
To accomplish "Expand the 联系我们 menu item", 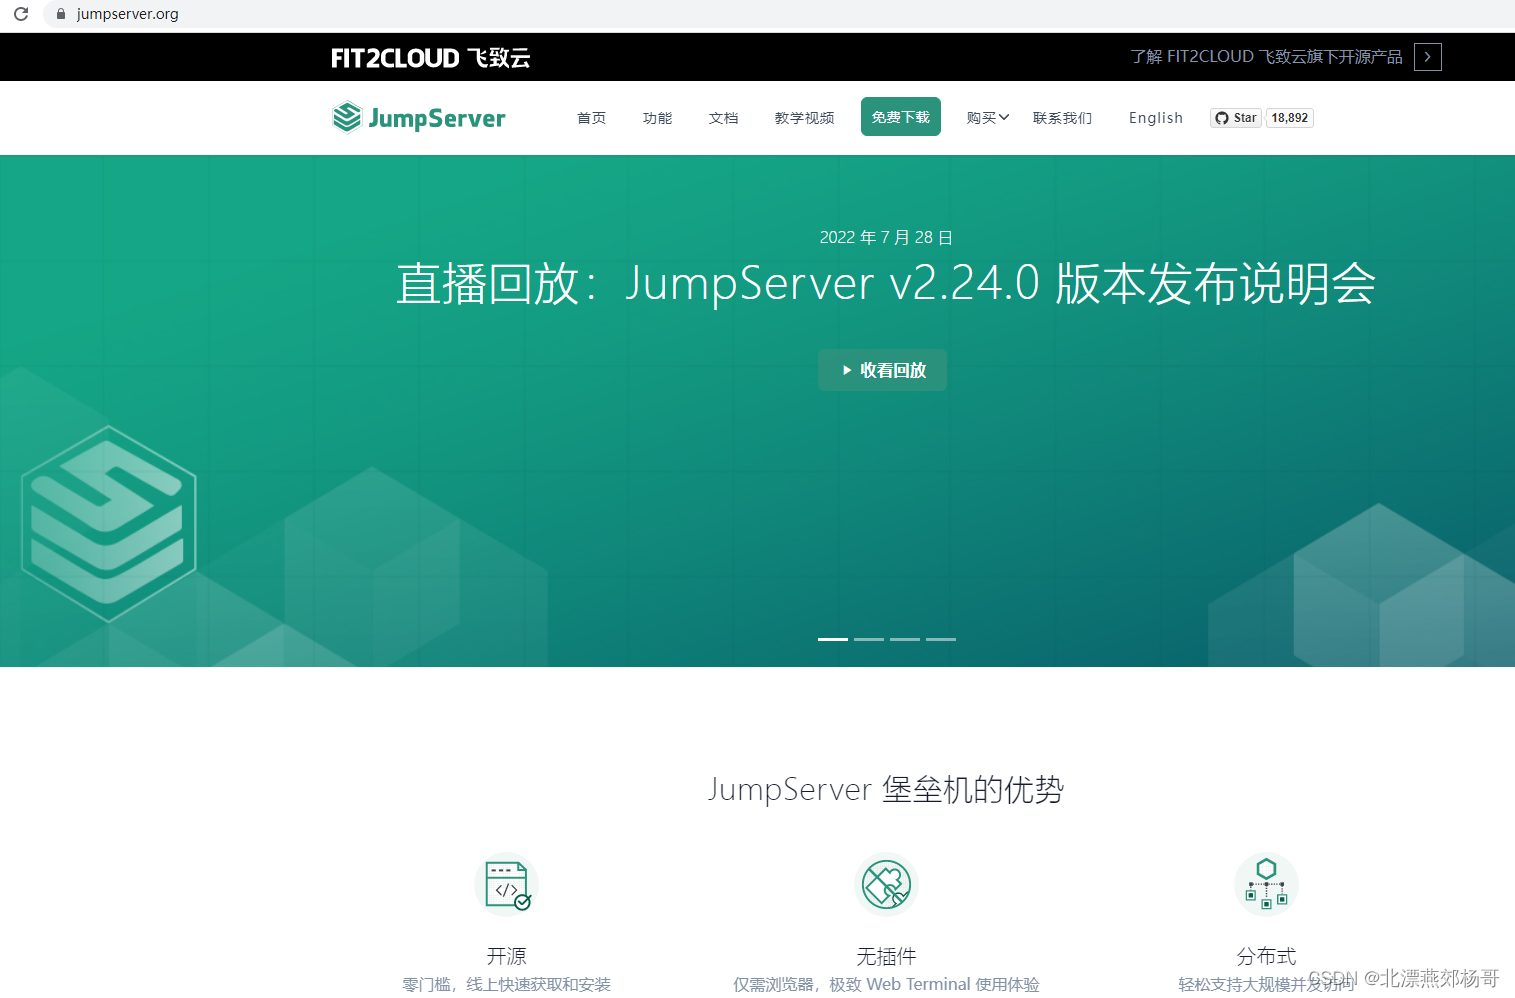I will (x=1062, y=117).
